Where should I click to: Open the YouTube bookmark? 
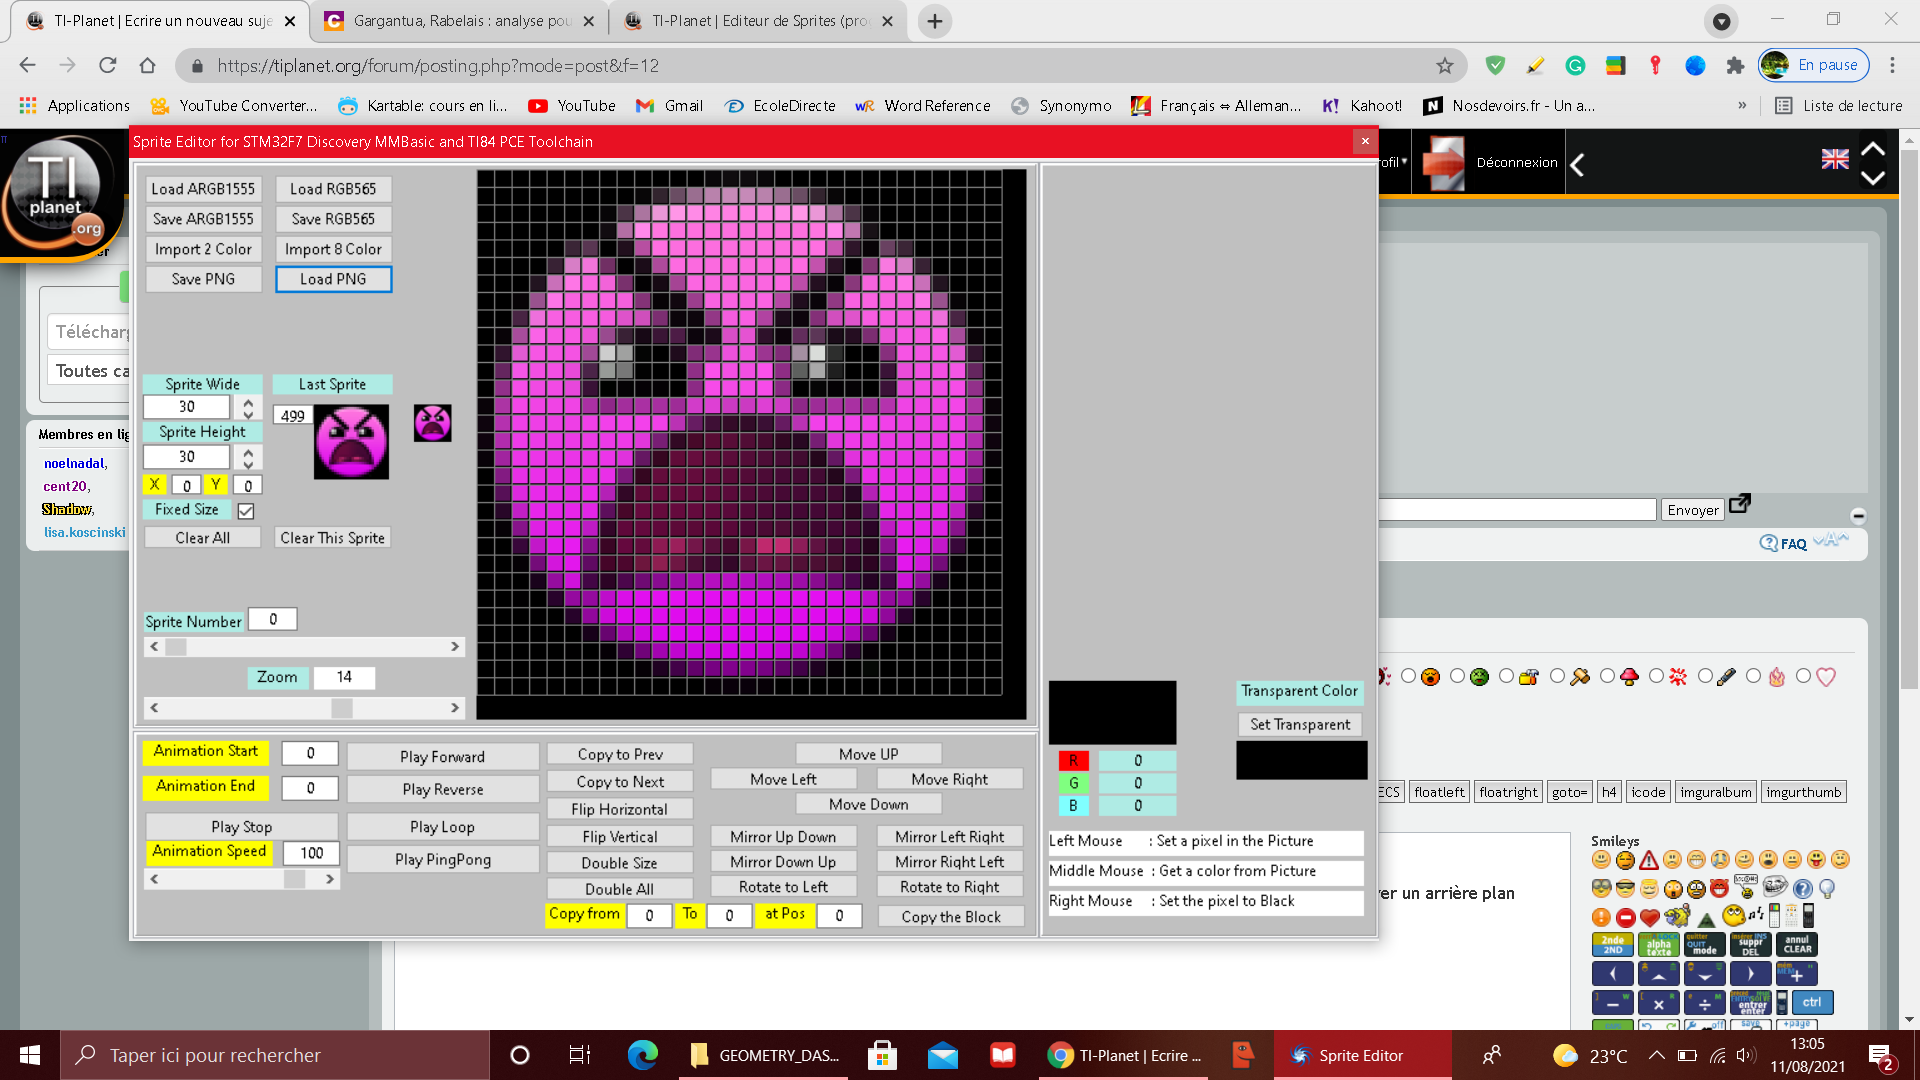[x=572, y=105]
